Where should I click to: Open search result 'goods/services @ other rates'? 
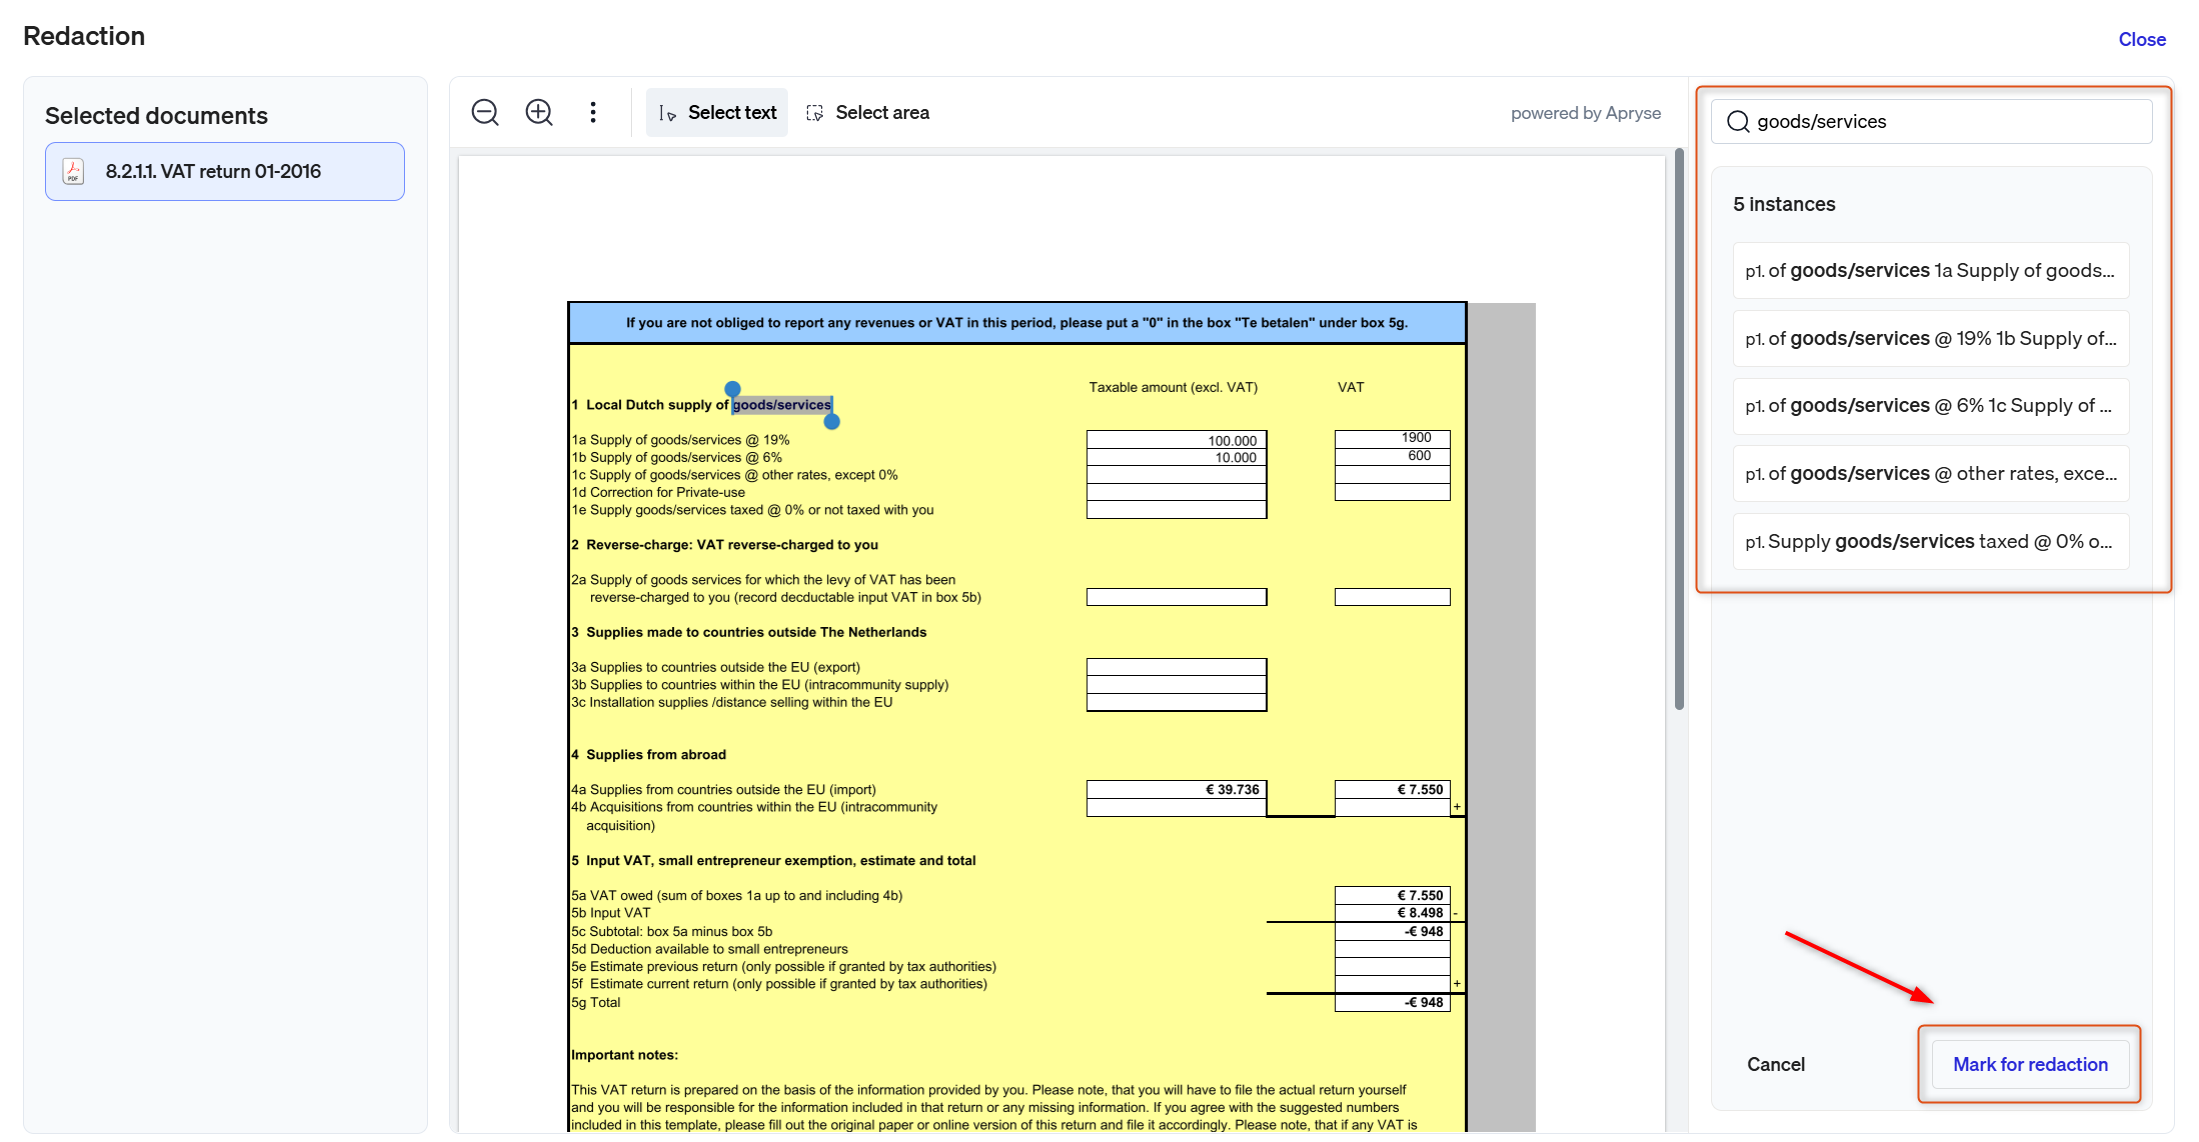[1930, 473]
